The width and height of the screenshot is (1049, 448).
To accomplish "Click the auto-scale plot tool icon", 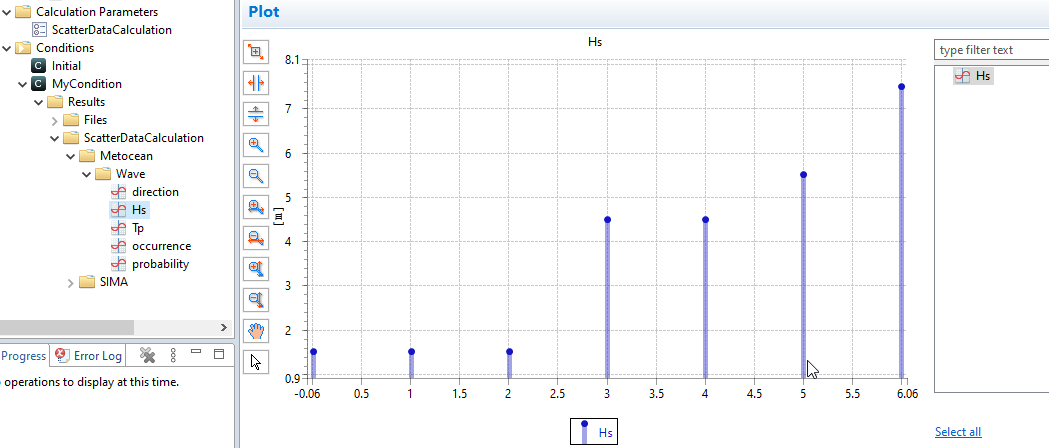I will tap(257, 51).
